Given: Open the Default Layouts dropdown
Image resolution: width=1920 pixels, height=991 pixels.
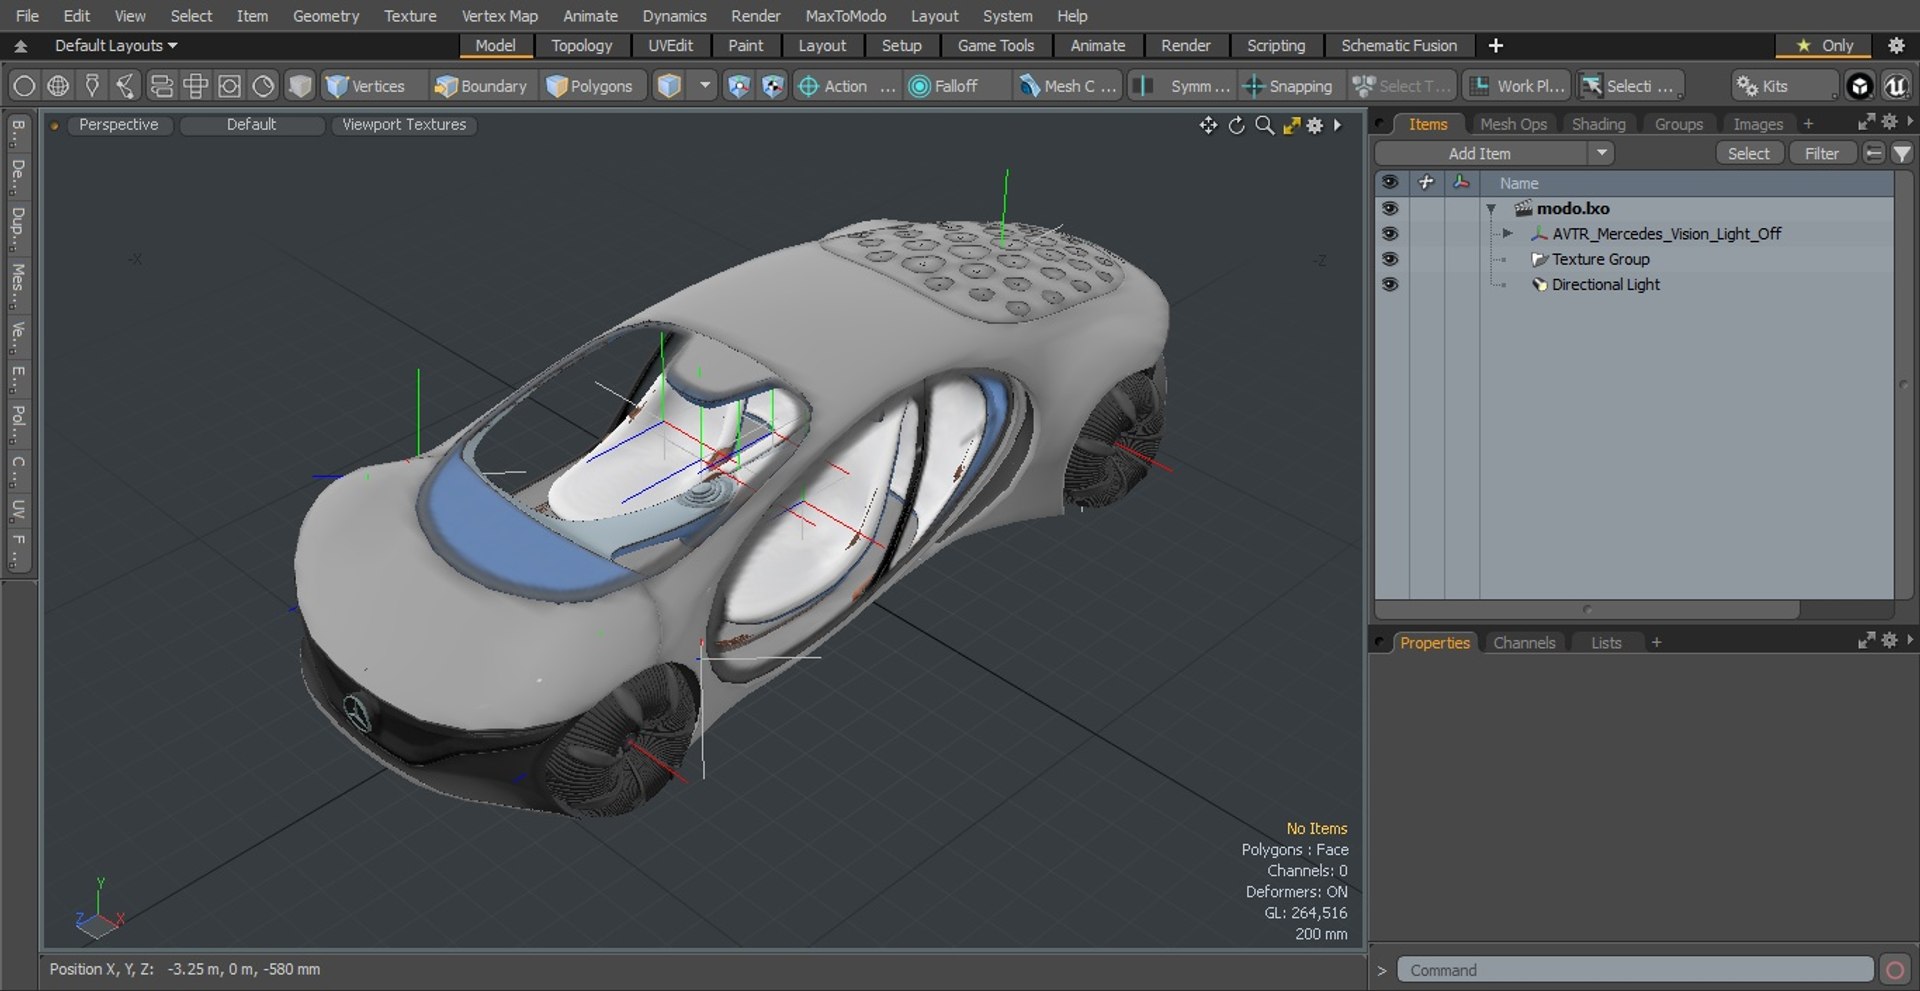Looking at the screenshot, I should (115, 46).
